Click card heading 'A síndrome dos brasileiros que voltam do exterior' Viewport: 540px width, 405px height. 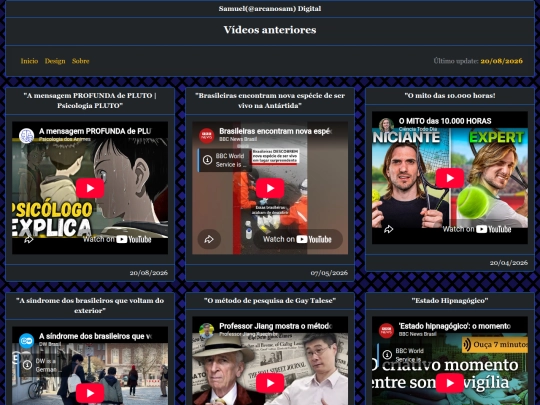90,305
